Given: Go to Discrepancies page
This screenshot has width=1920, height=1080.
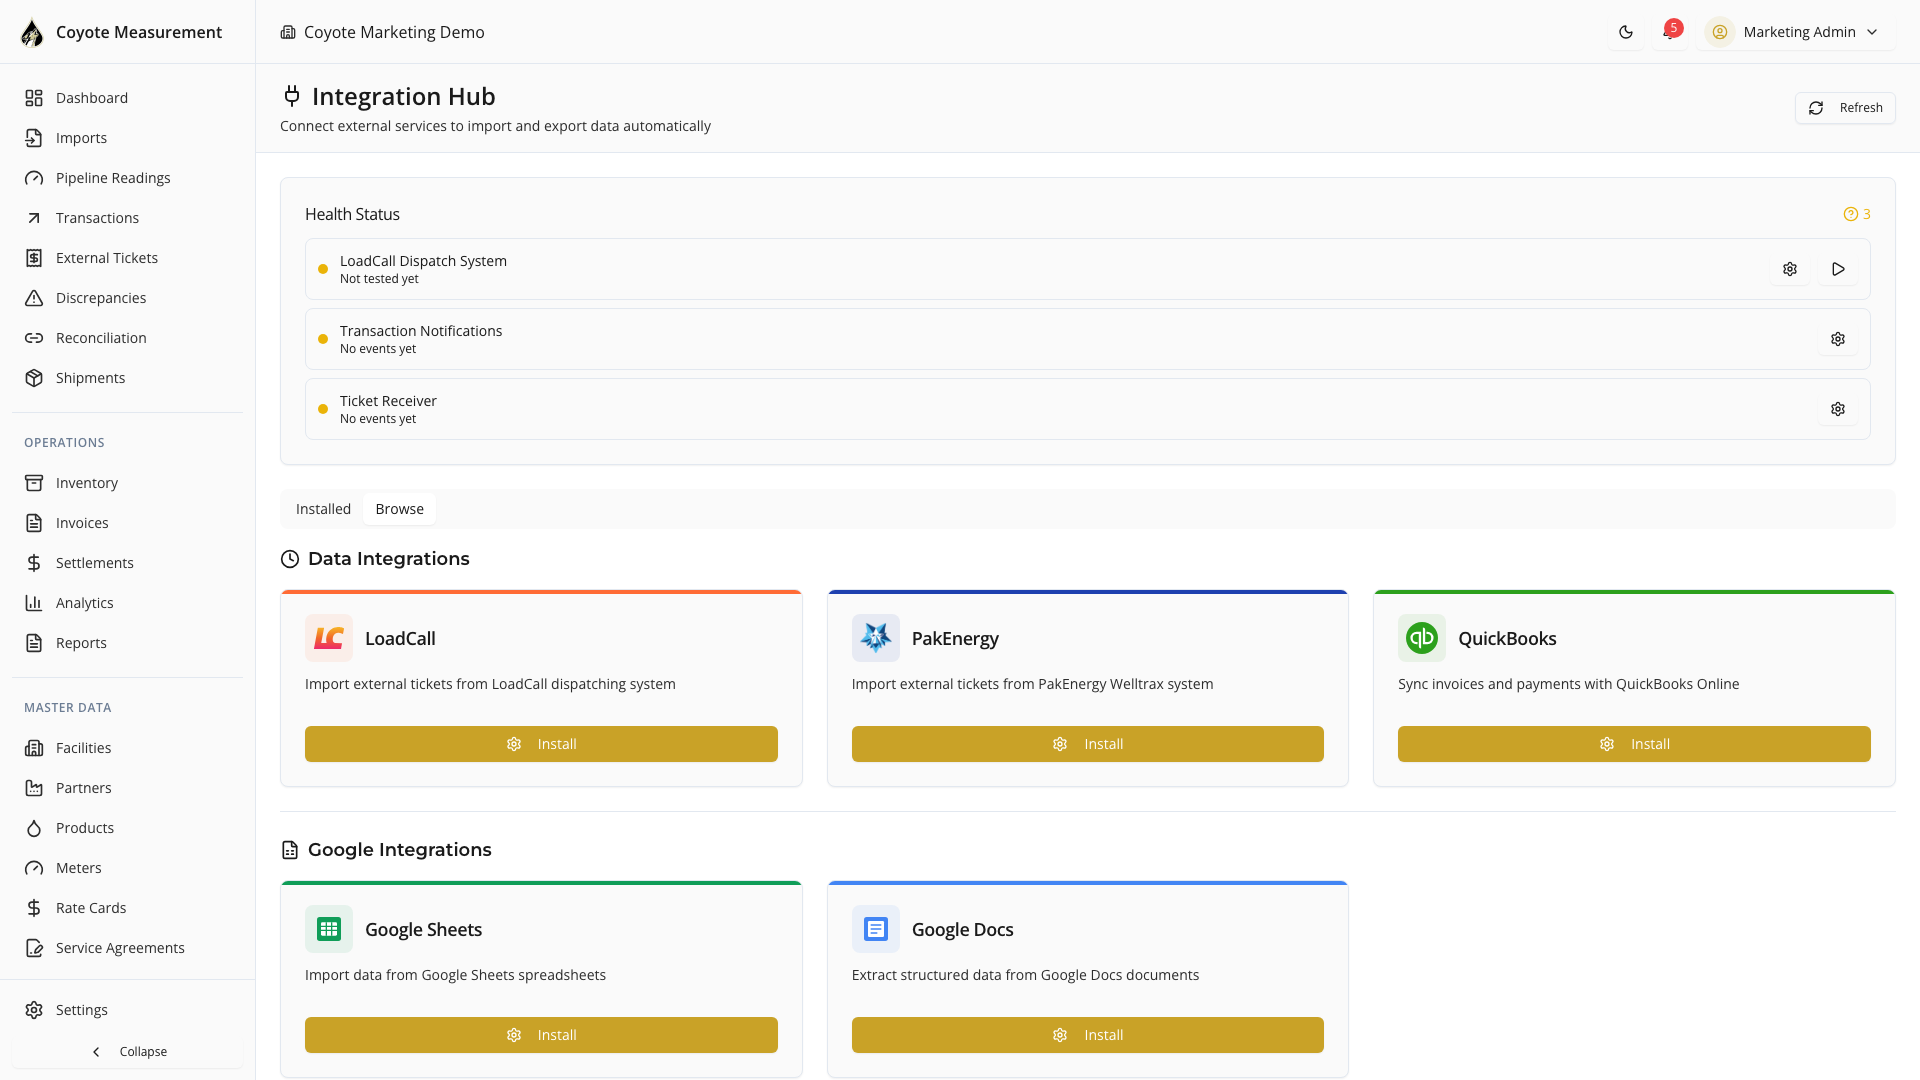Looking at the screenshot, I should [100, 298].
